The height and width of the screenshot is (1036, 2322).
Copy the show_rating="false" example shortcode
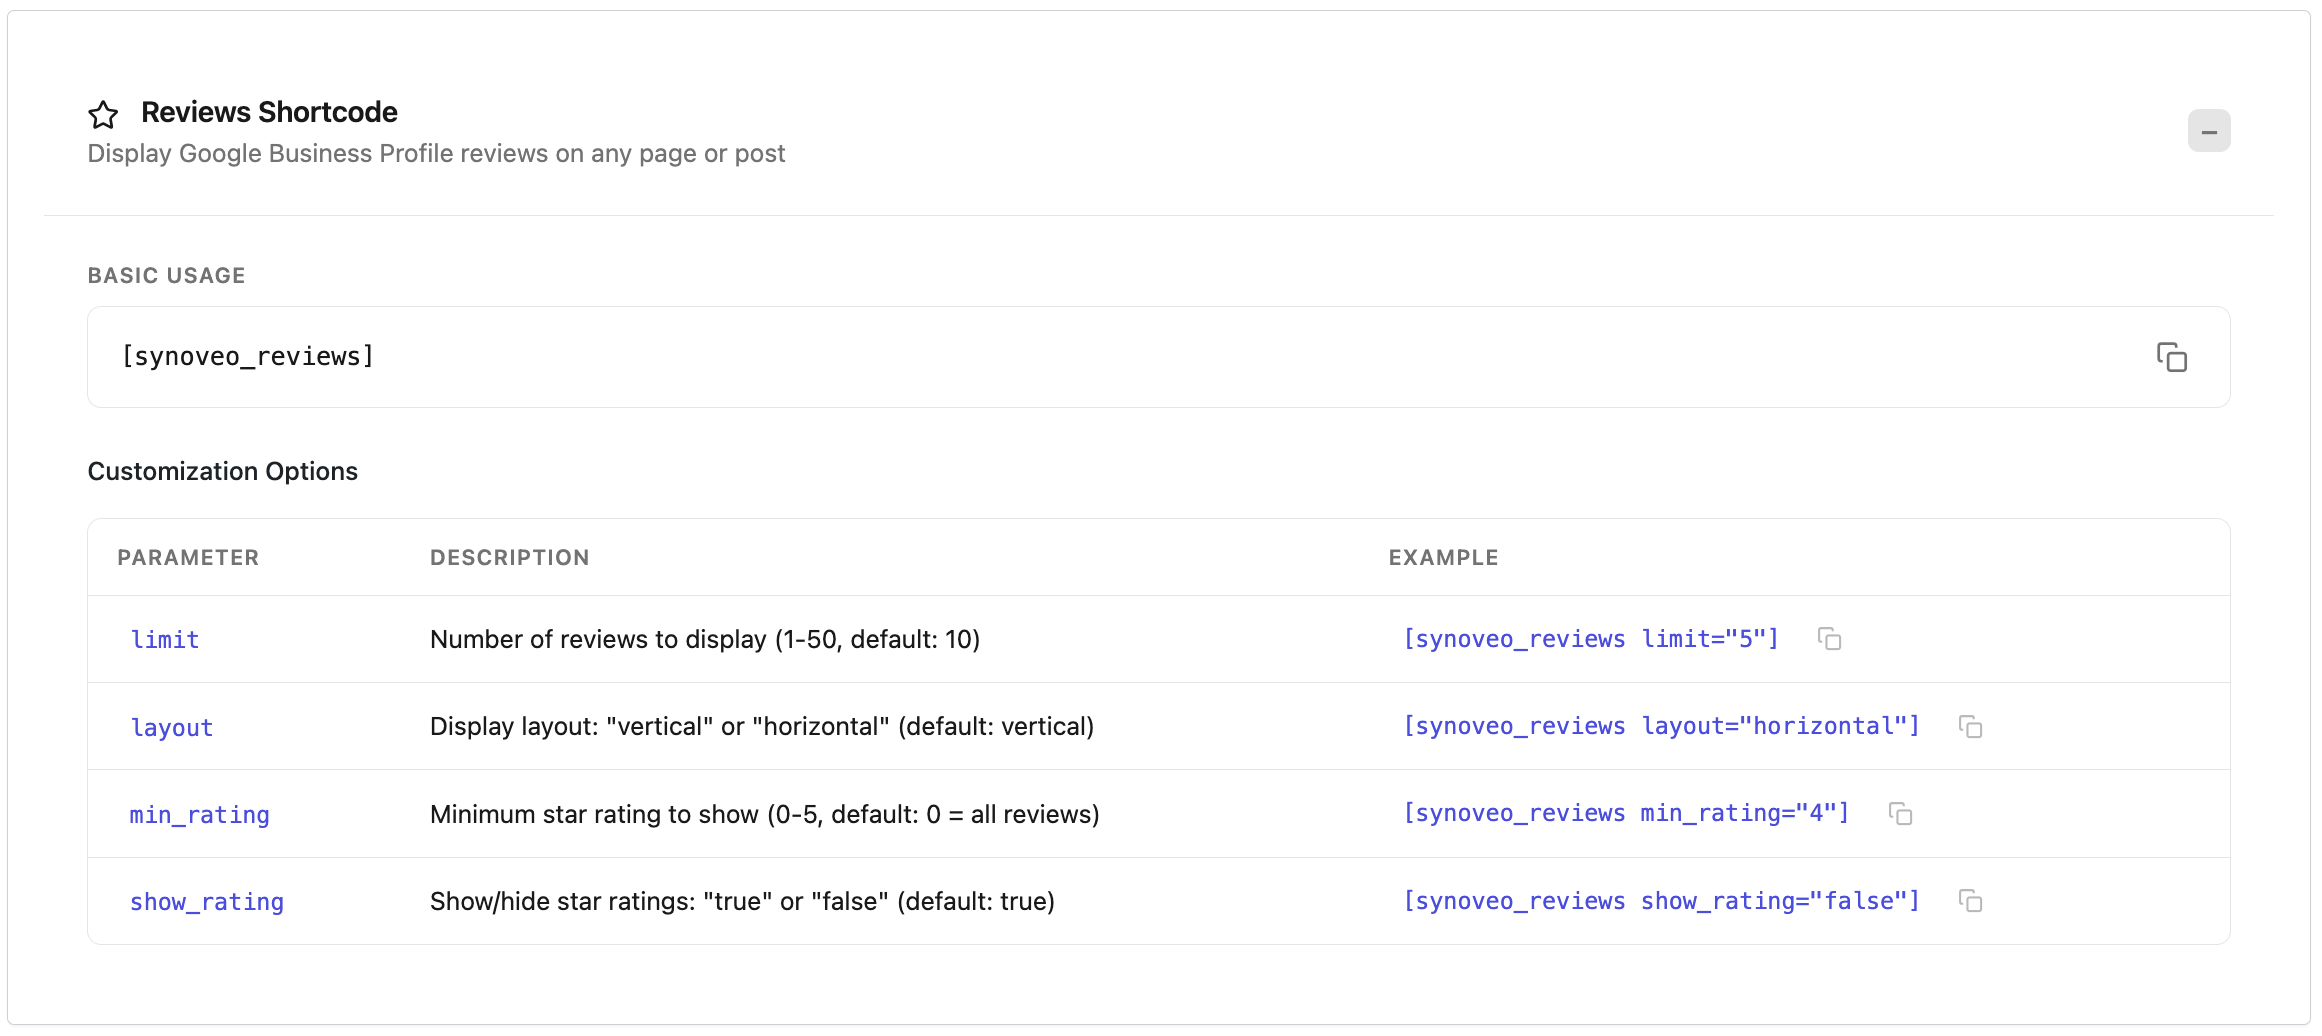click(1970, 901)
